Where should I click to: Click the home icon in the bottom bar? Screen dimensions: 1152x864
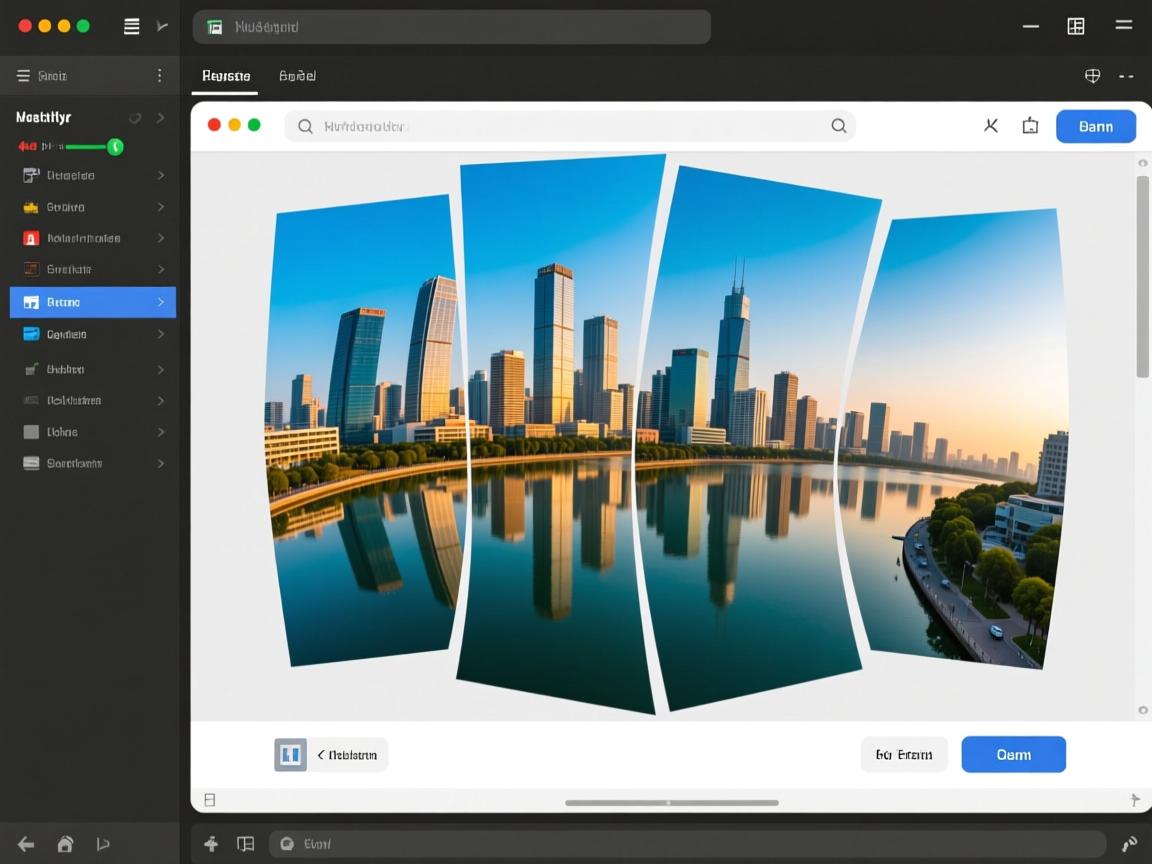click(x=65, y=844)
